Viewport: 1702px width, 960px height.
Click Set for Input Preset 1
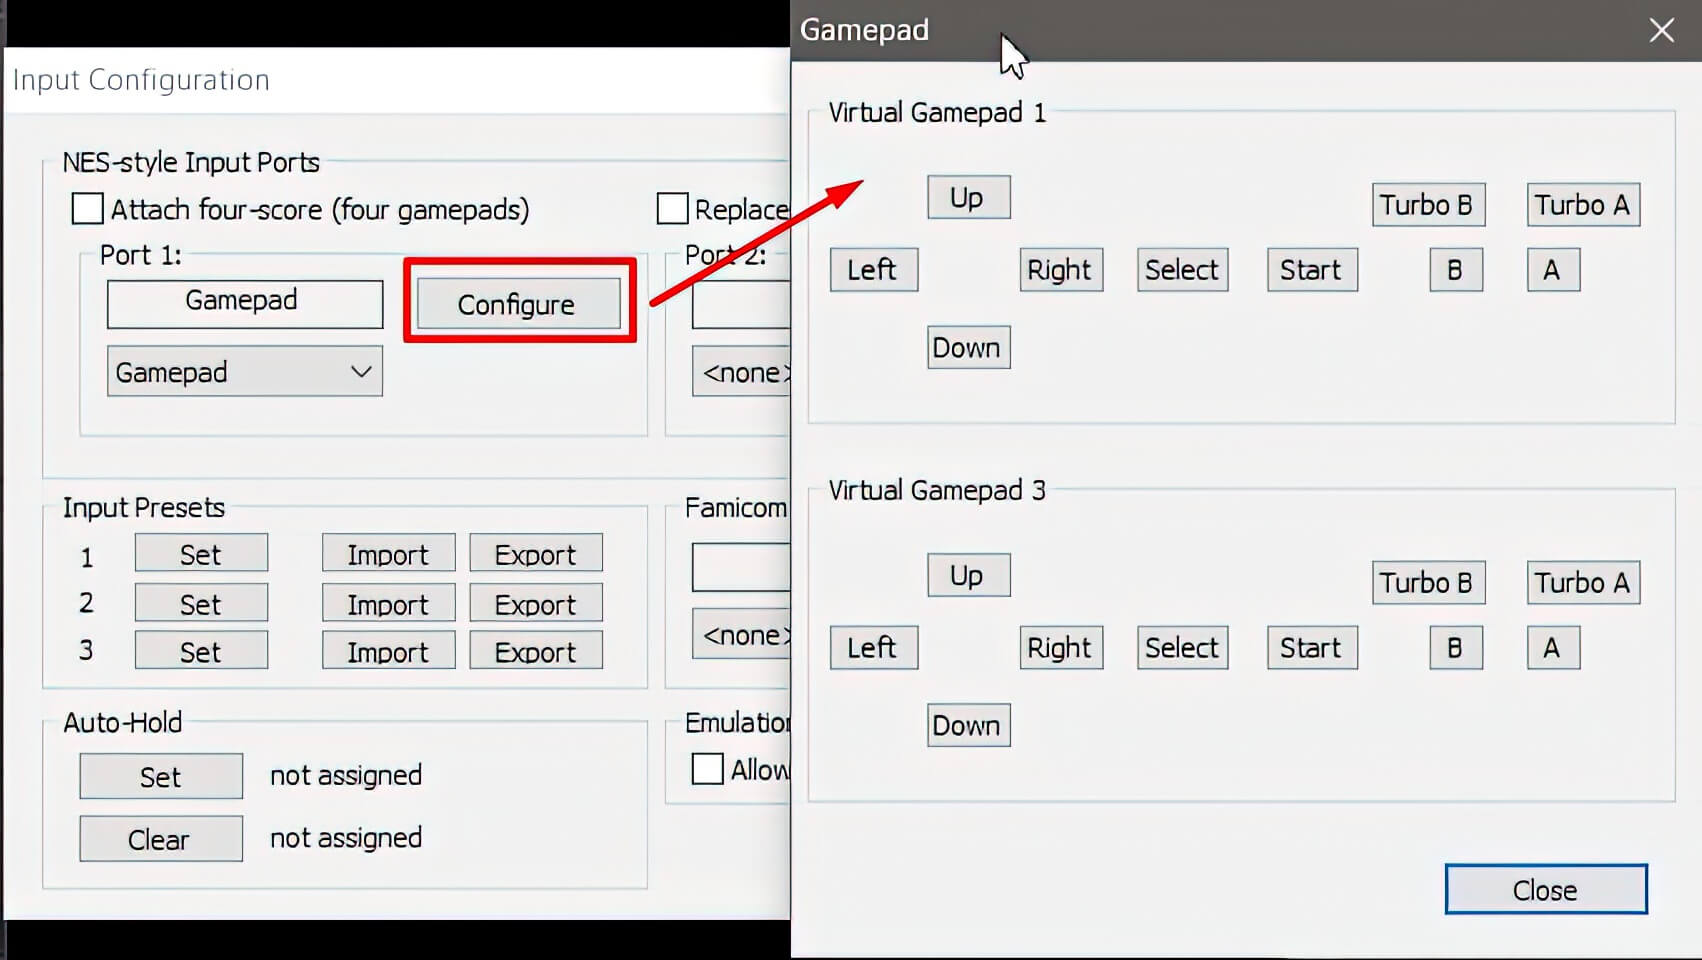click(x=201, y=554)
